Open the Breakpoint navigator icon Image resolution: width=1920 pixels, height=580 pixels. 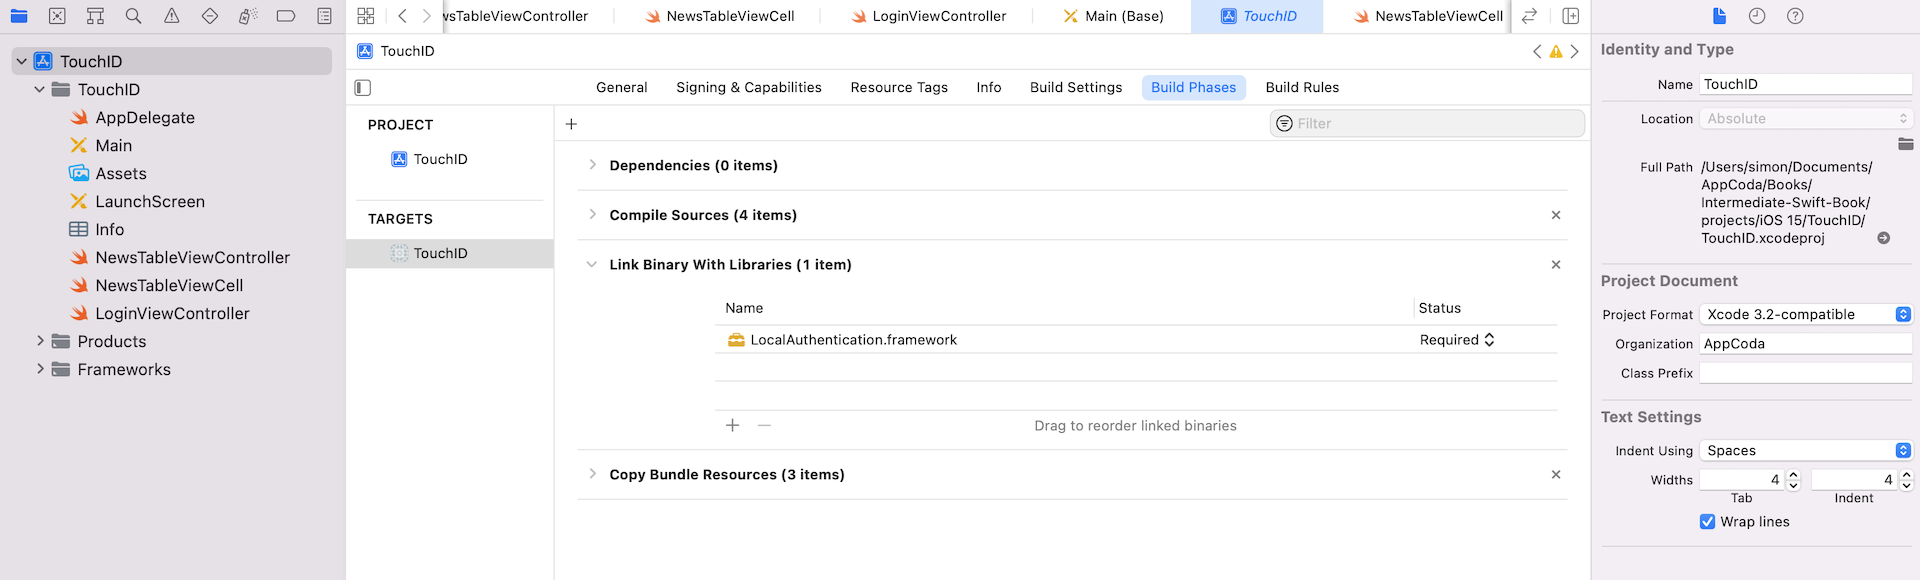click(286, 16)
